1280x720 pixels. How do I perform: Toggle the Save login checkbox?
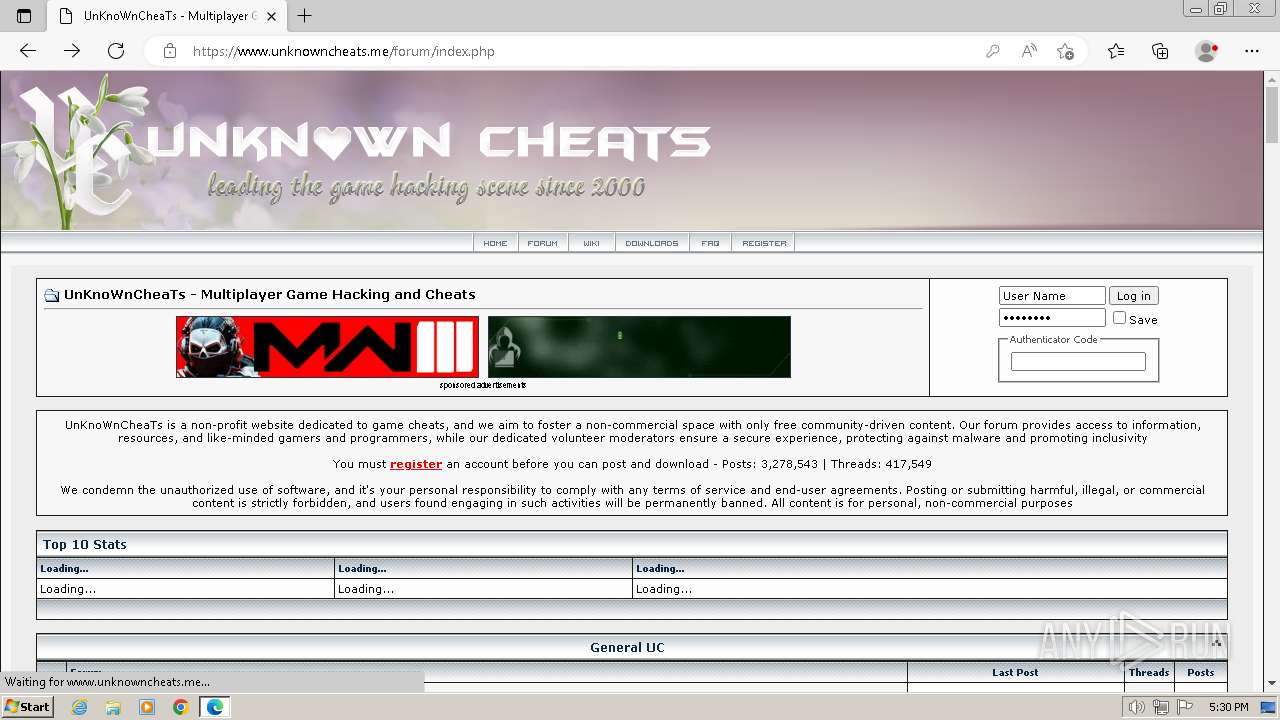click(x=1119, y=318)
